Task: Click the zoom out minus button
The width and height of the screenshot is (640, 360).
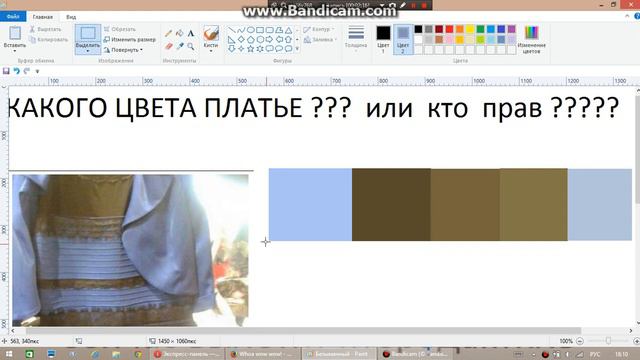Action: (580, 341)
